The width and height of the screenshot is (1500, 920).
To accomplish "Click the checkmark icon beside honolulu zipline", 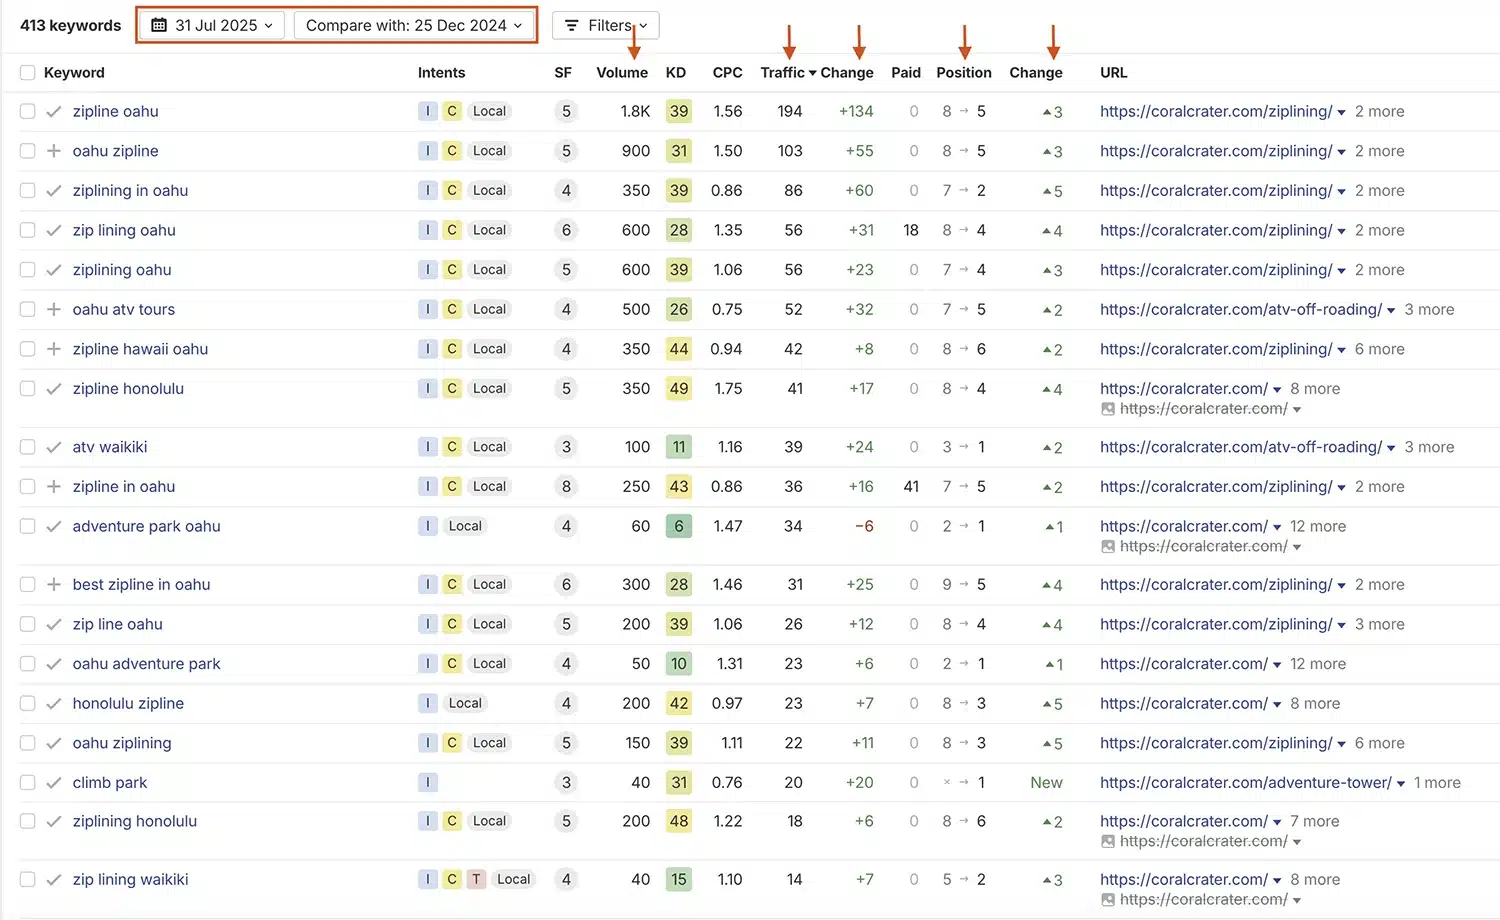I will pos(54,703).
